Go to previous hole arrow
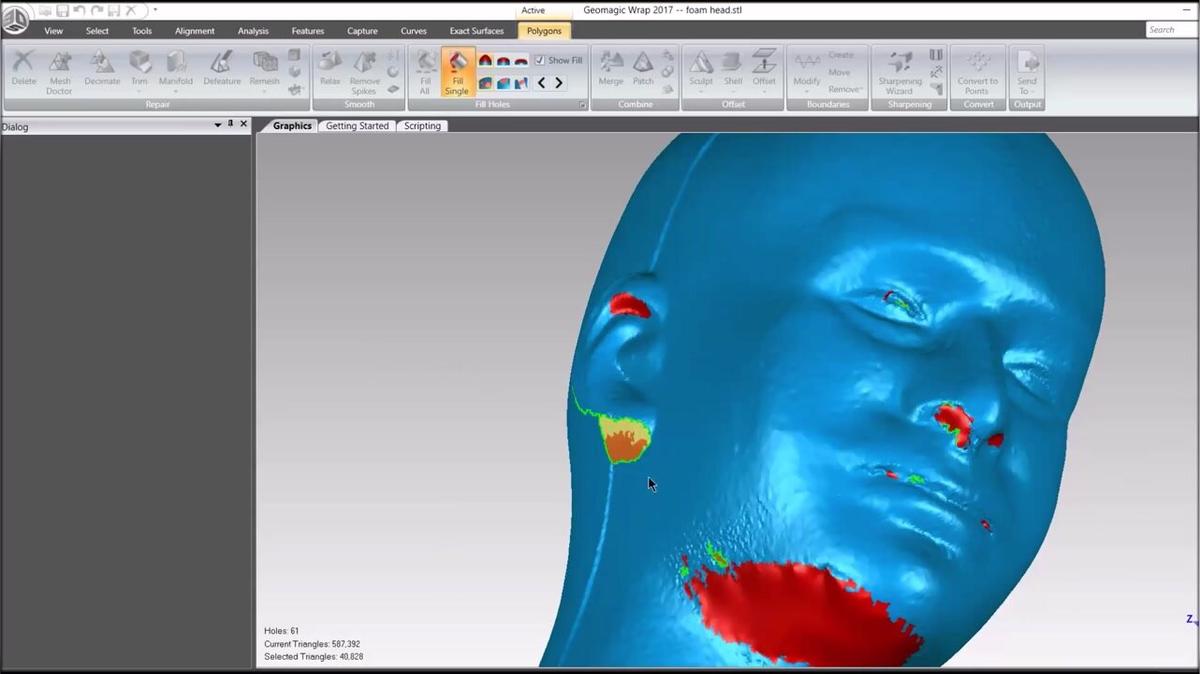This screenshot has width=1200, height=674. tap(542, 83)
